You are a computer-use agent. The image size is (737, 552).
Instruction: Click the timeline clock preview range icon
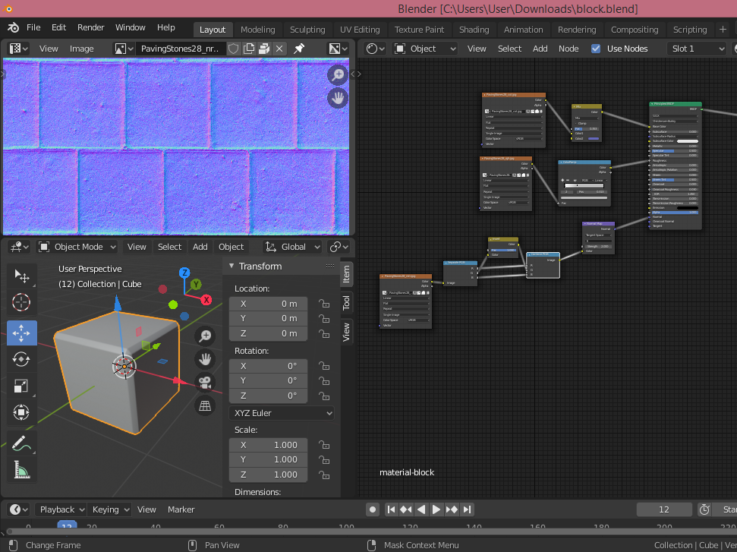point(704,510)
